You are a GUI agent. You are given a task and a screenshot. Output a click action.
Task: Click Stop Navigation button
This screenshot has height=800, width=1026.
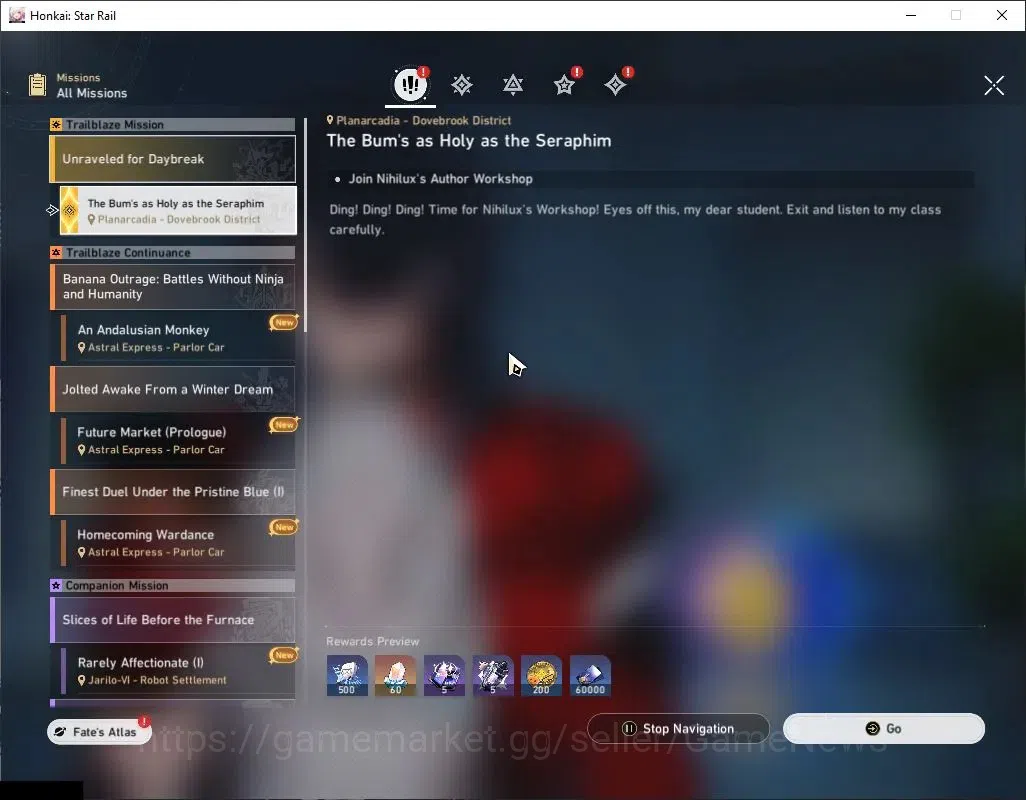[679, 729]
